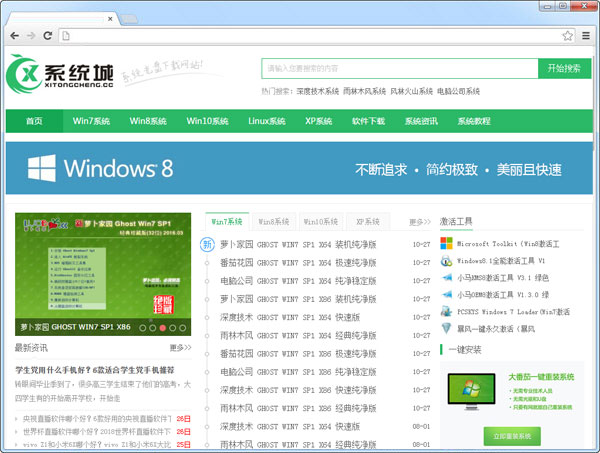
Task: Select the second carousel dot
Action: coord(153,328)
